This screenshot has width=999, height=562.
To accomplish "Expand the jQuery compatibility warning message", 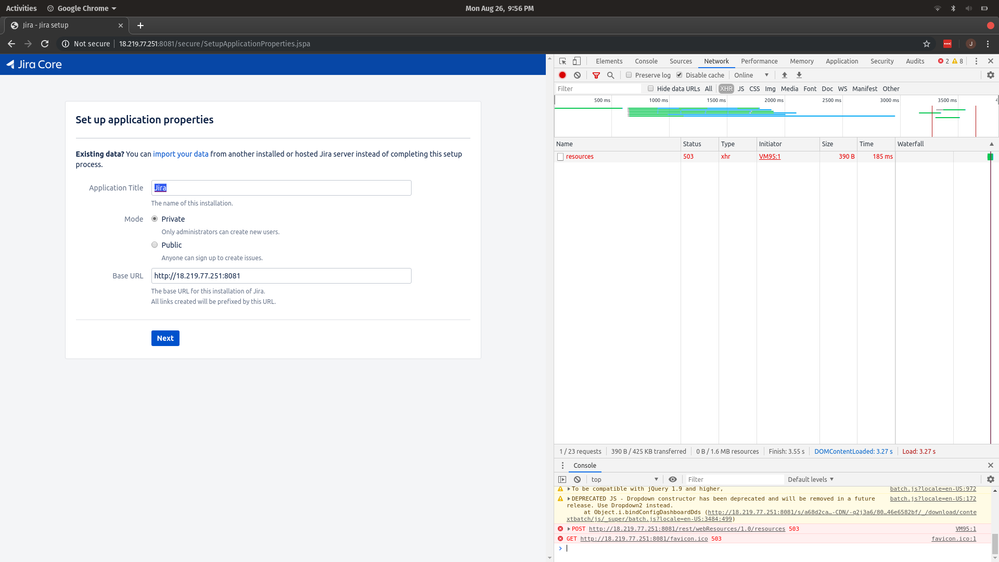I will (569, 489).
